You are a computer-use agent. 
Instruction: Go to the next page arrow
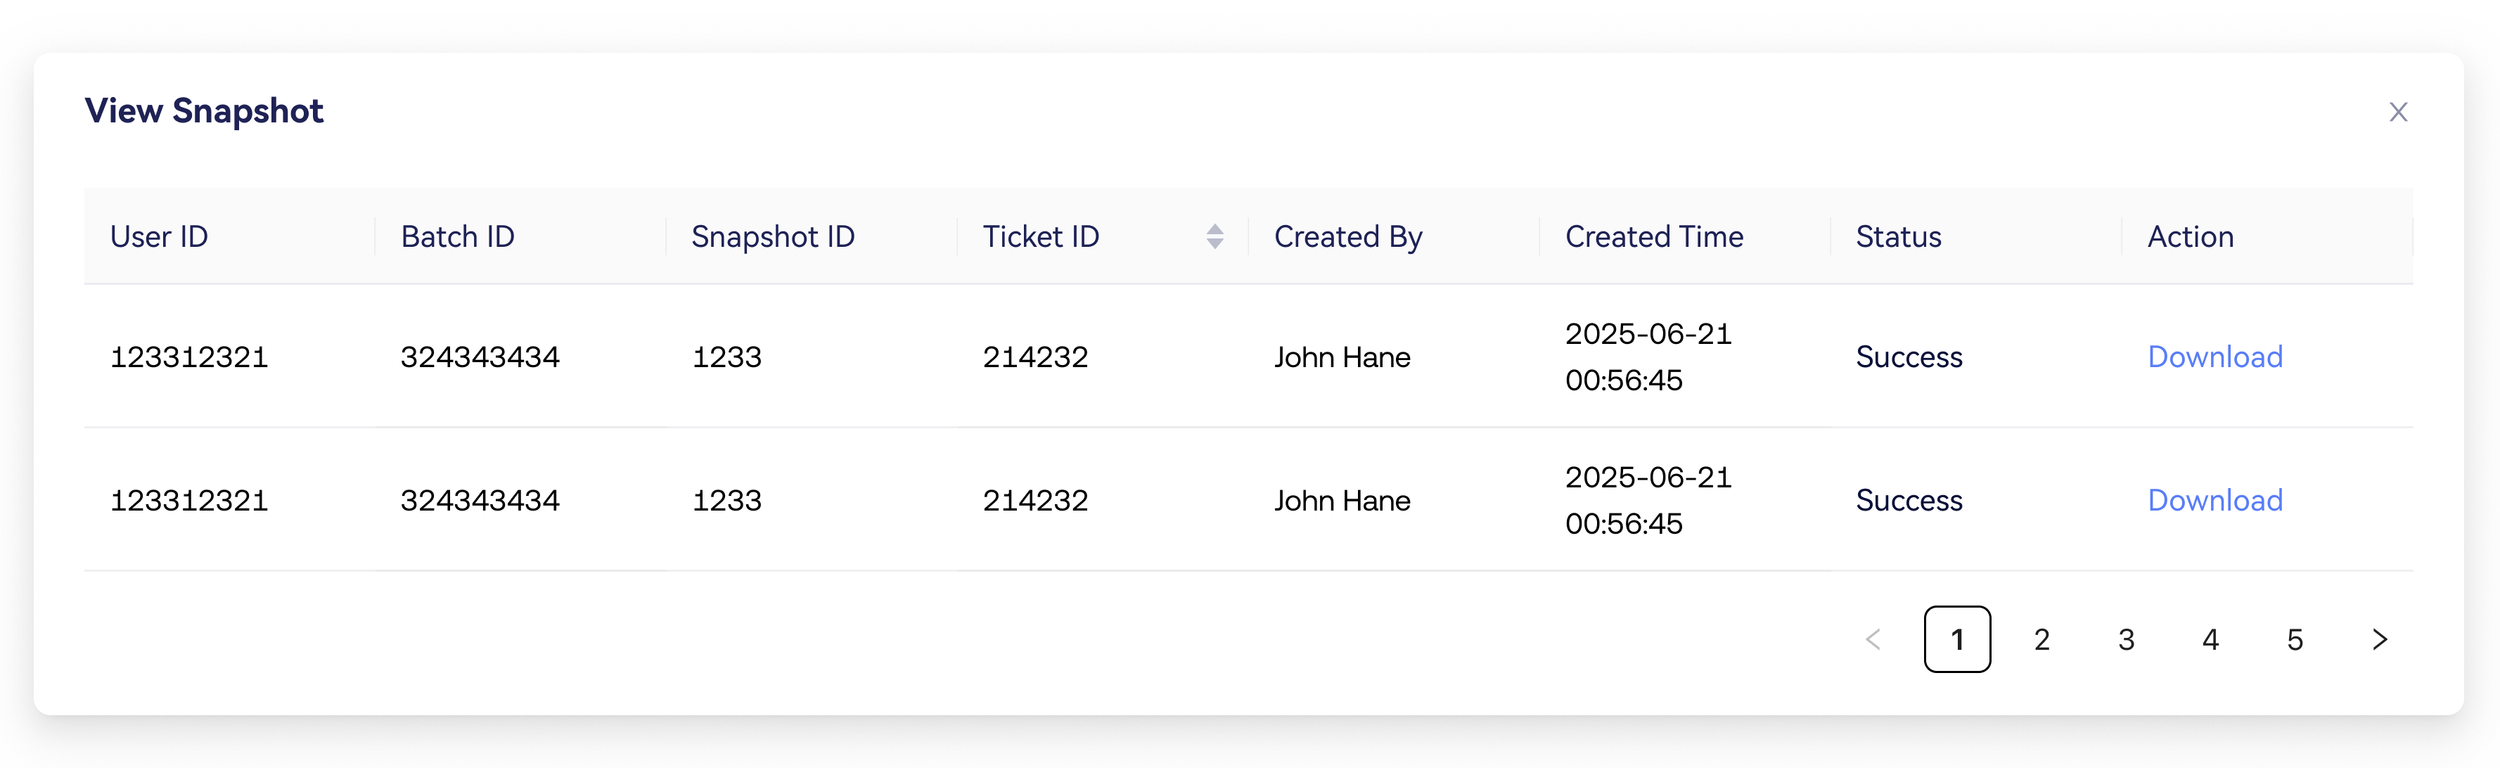pyautogui.click(x=2379, y=640)
